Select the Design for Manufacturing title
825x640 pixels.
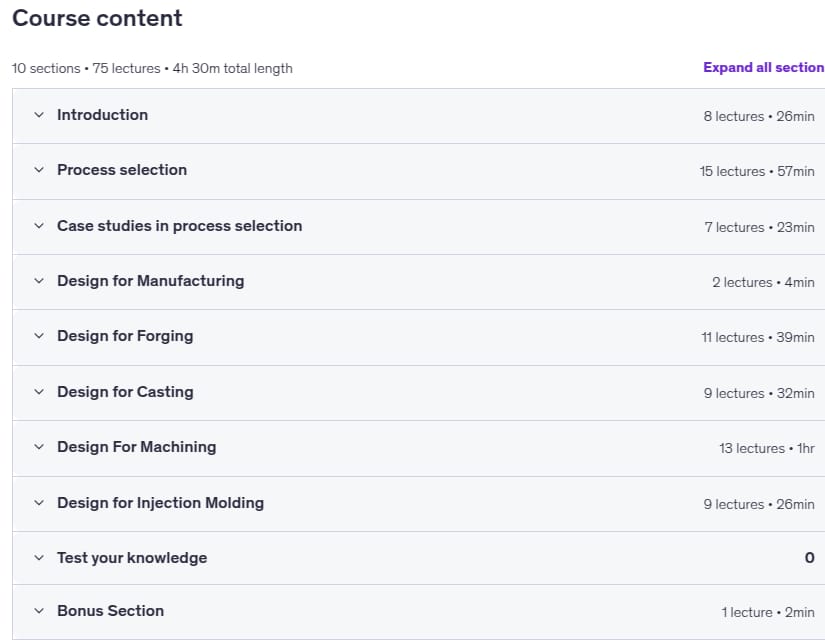[150, 281]
